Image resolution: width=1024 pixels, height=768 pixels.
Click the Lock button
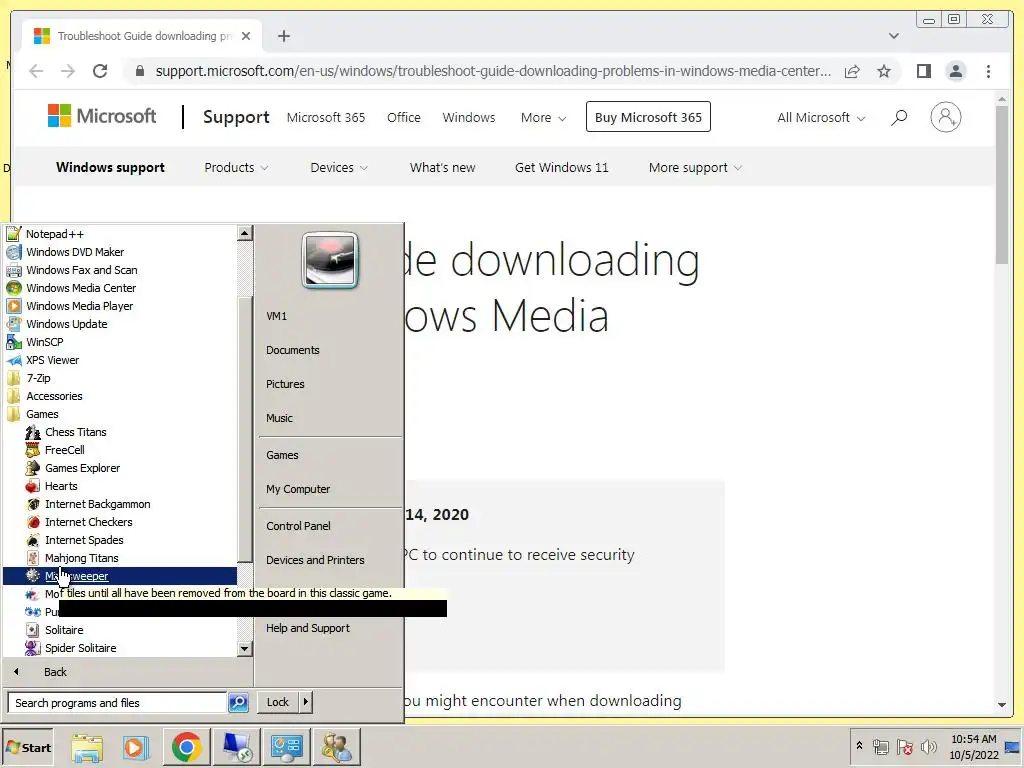(278, 702)
